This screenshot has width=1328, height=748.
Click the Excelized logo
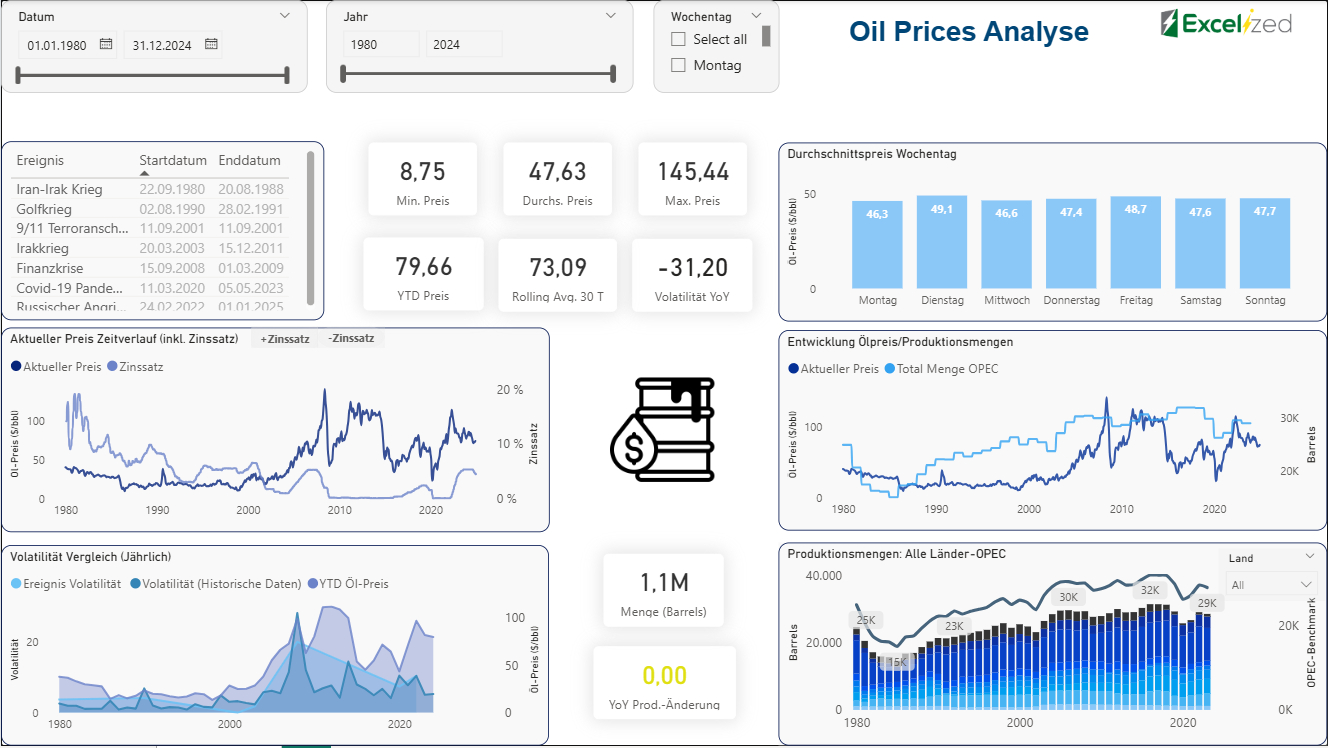click(x=1226, y=23)
